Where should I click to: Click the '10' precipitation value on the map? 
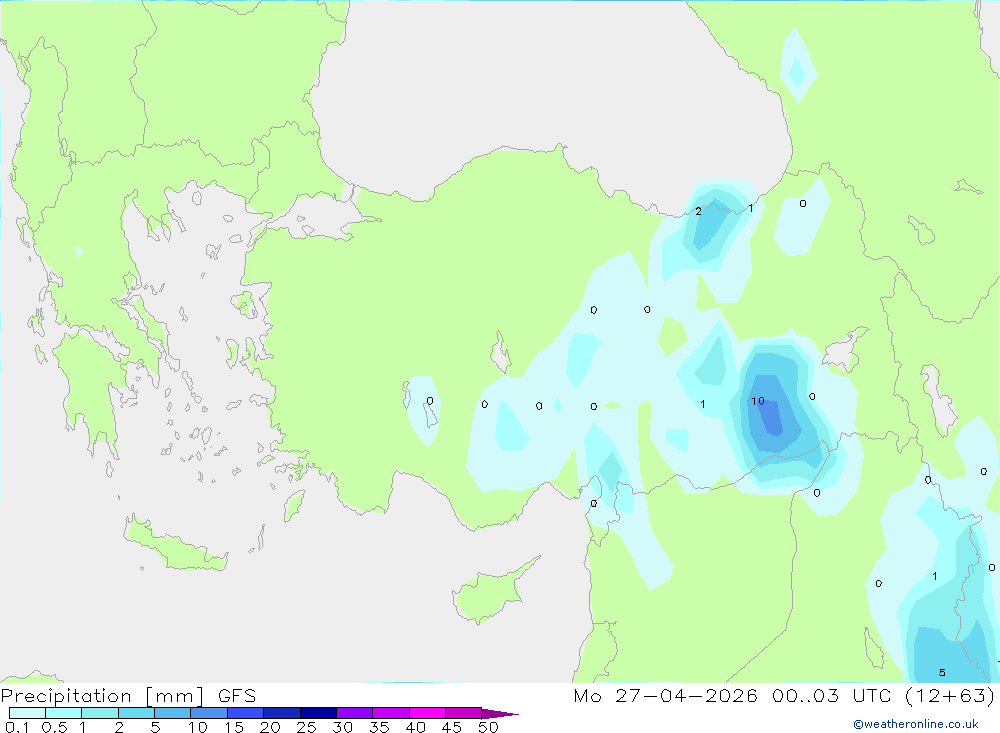tap(758, 401)
